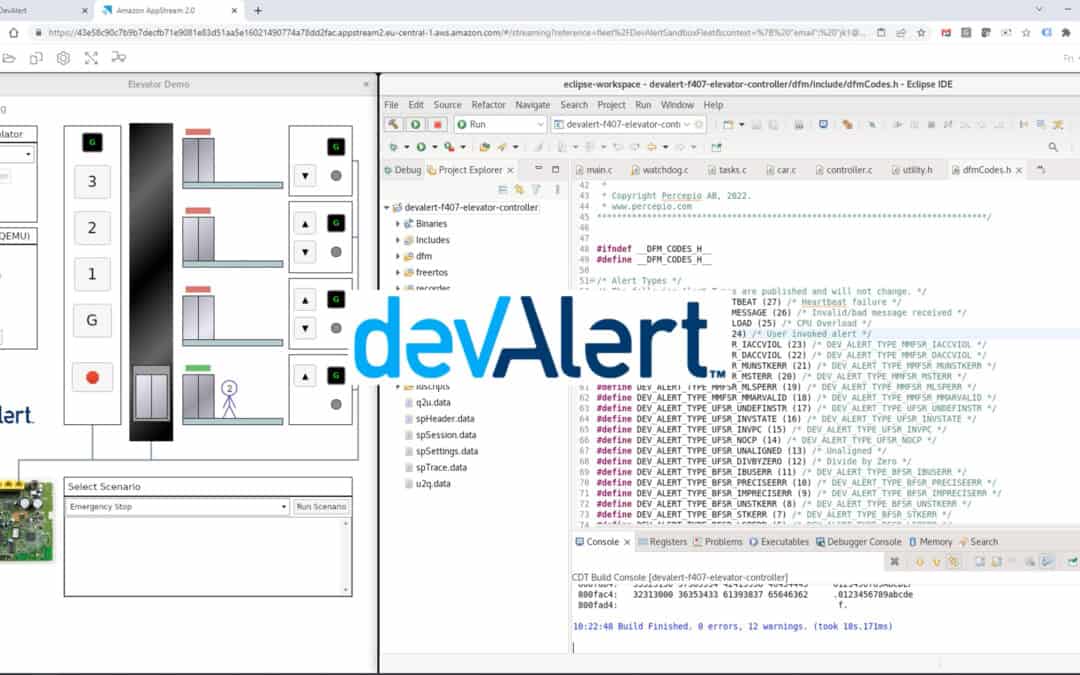This screenshot has width=1080, height=675.
Task: Click the AppStream launch app folder icon
Action: click(8, 59)
